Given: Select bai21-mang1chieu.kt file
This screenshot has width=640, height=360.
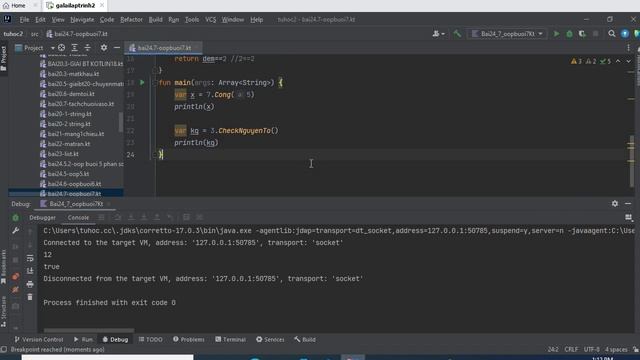Looking at the screenshot, I should [x=72, y=134].
